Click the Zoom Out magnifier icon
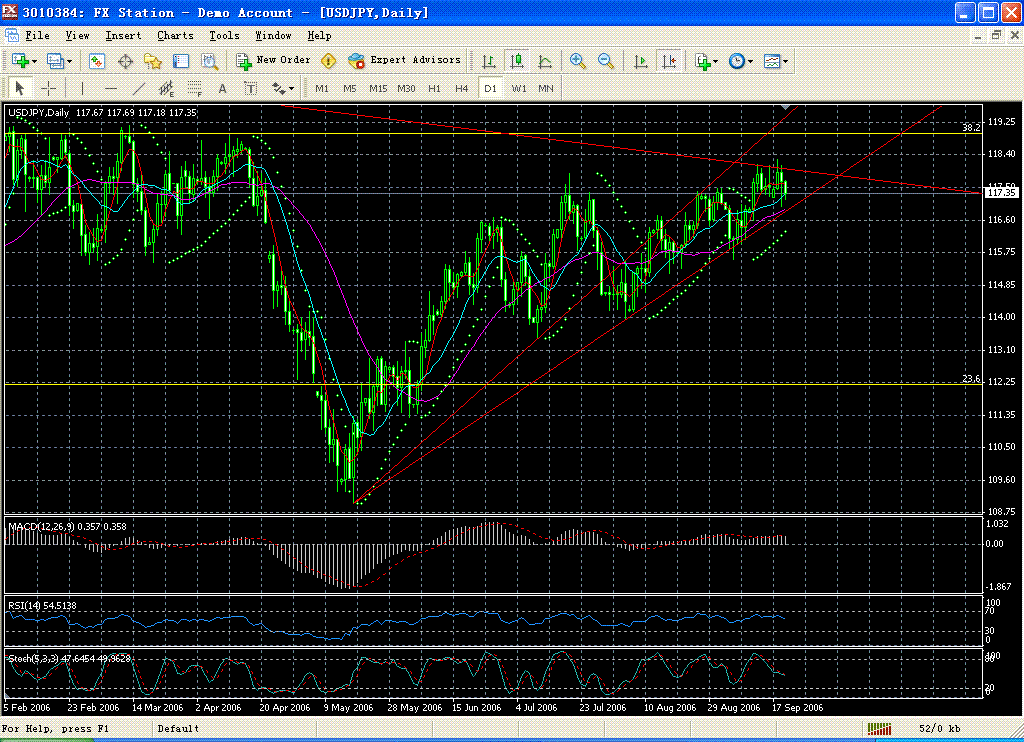The width and height of the screenshot is (1024, 742). pos(605,61)
